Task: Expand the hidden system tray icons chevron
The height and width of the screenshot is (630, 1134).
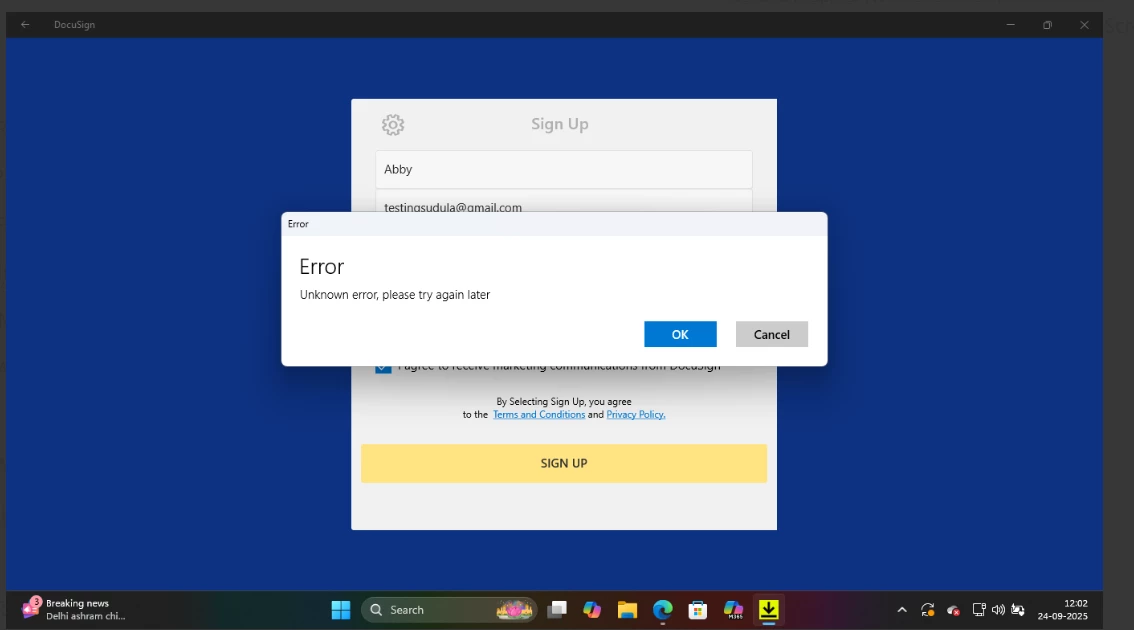Action: pos(902,610)
